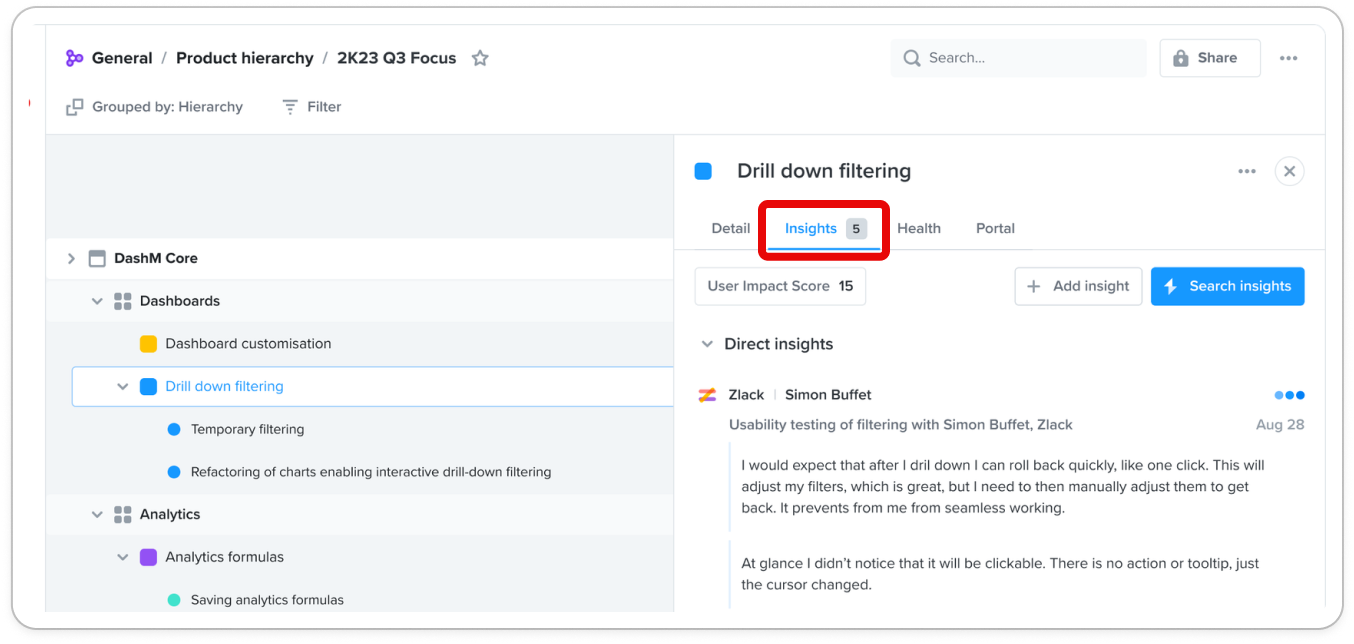This screenshot has width=1354, height=644.
Task: Click the Zlack company logo icon
Action: [707, 395]
